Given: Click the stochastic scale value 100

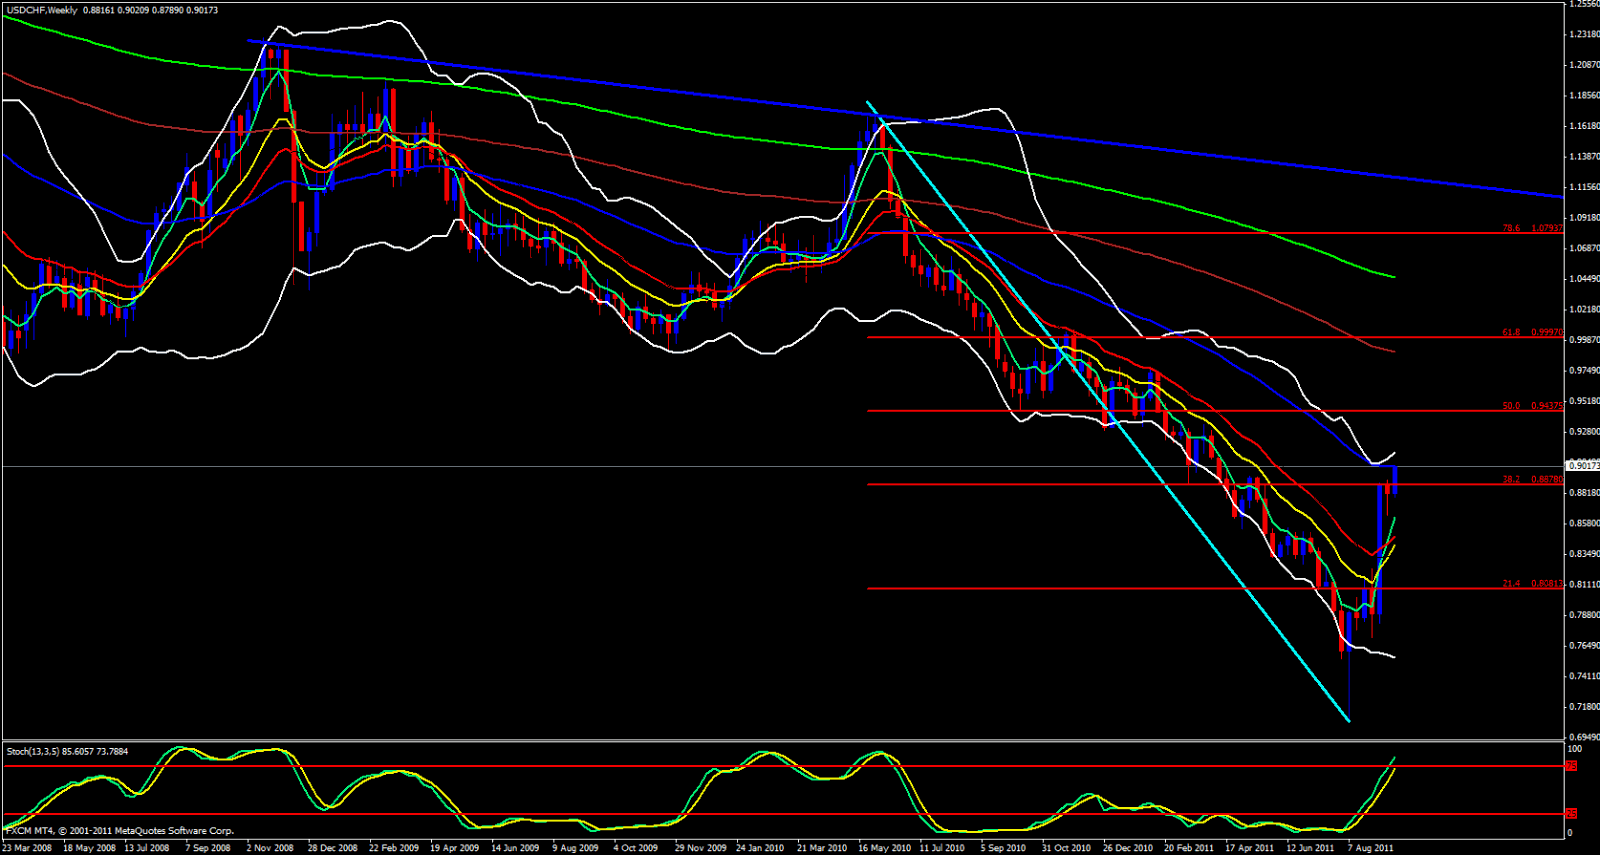Looking at the screenshot, I should [1575, 748].
